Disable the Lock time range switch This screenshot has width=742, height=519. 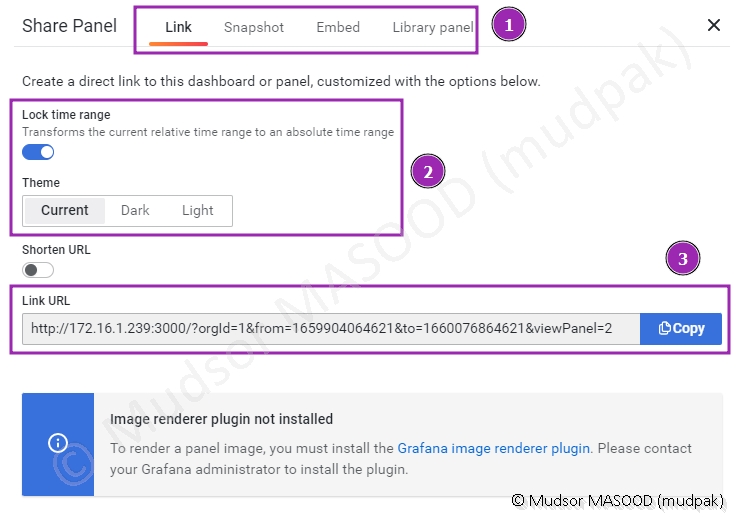[x=38, y=152]
